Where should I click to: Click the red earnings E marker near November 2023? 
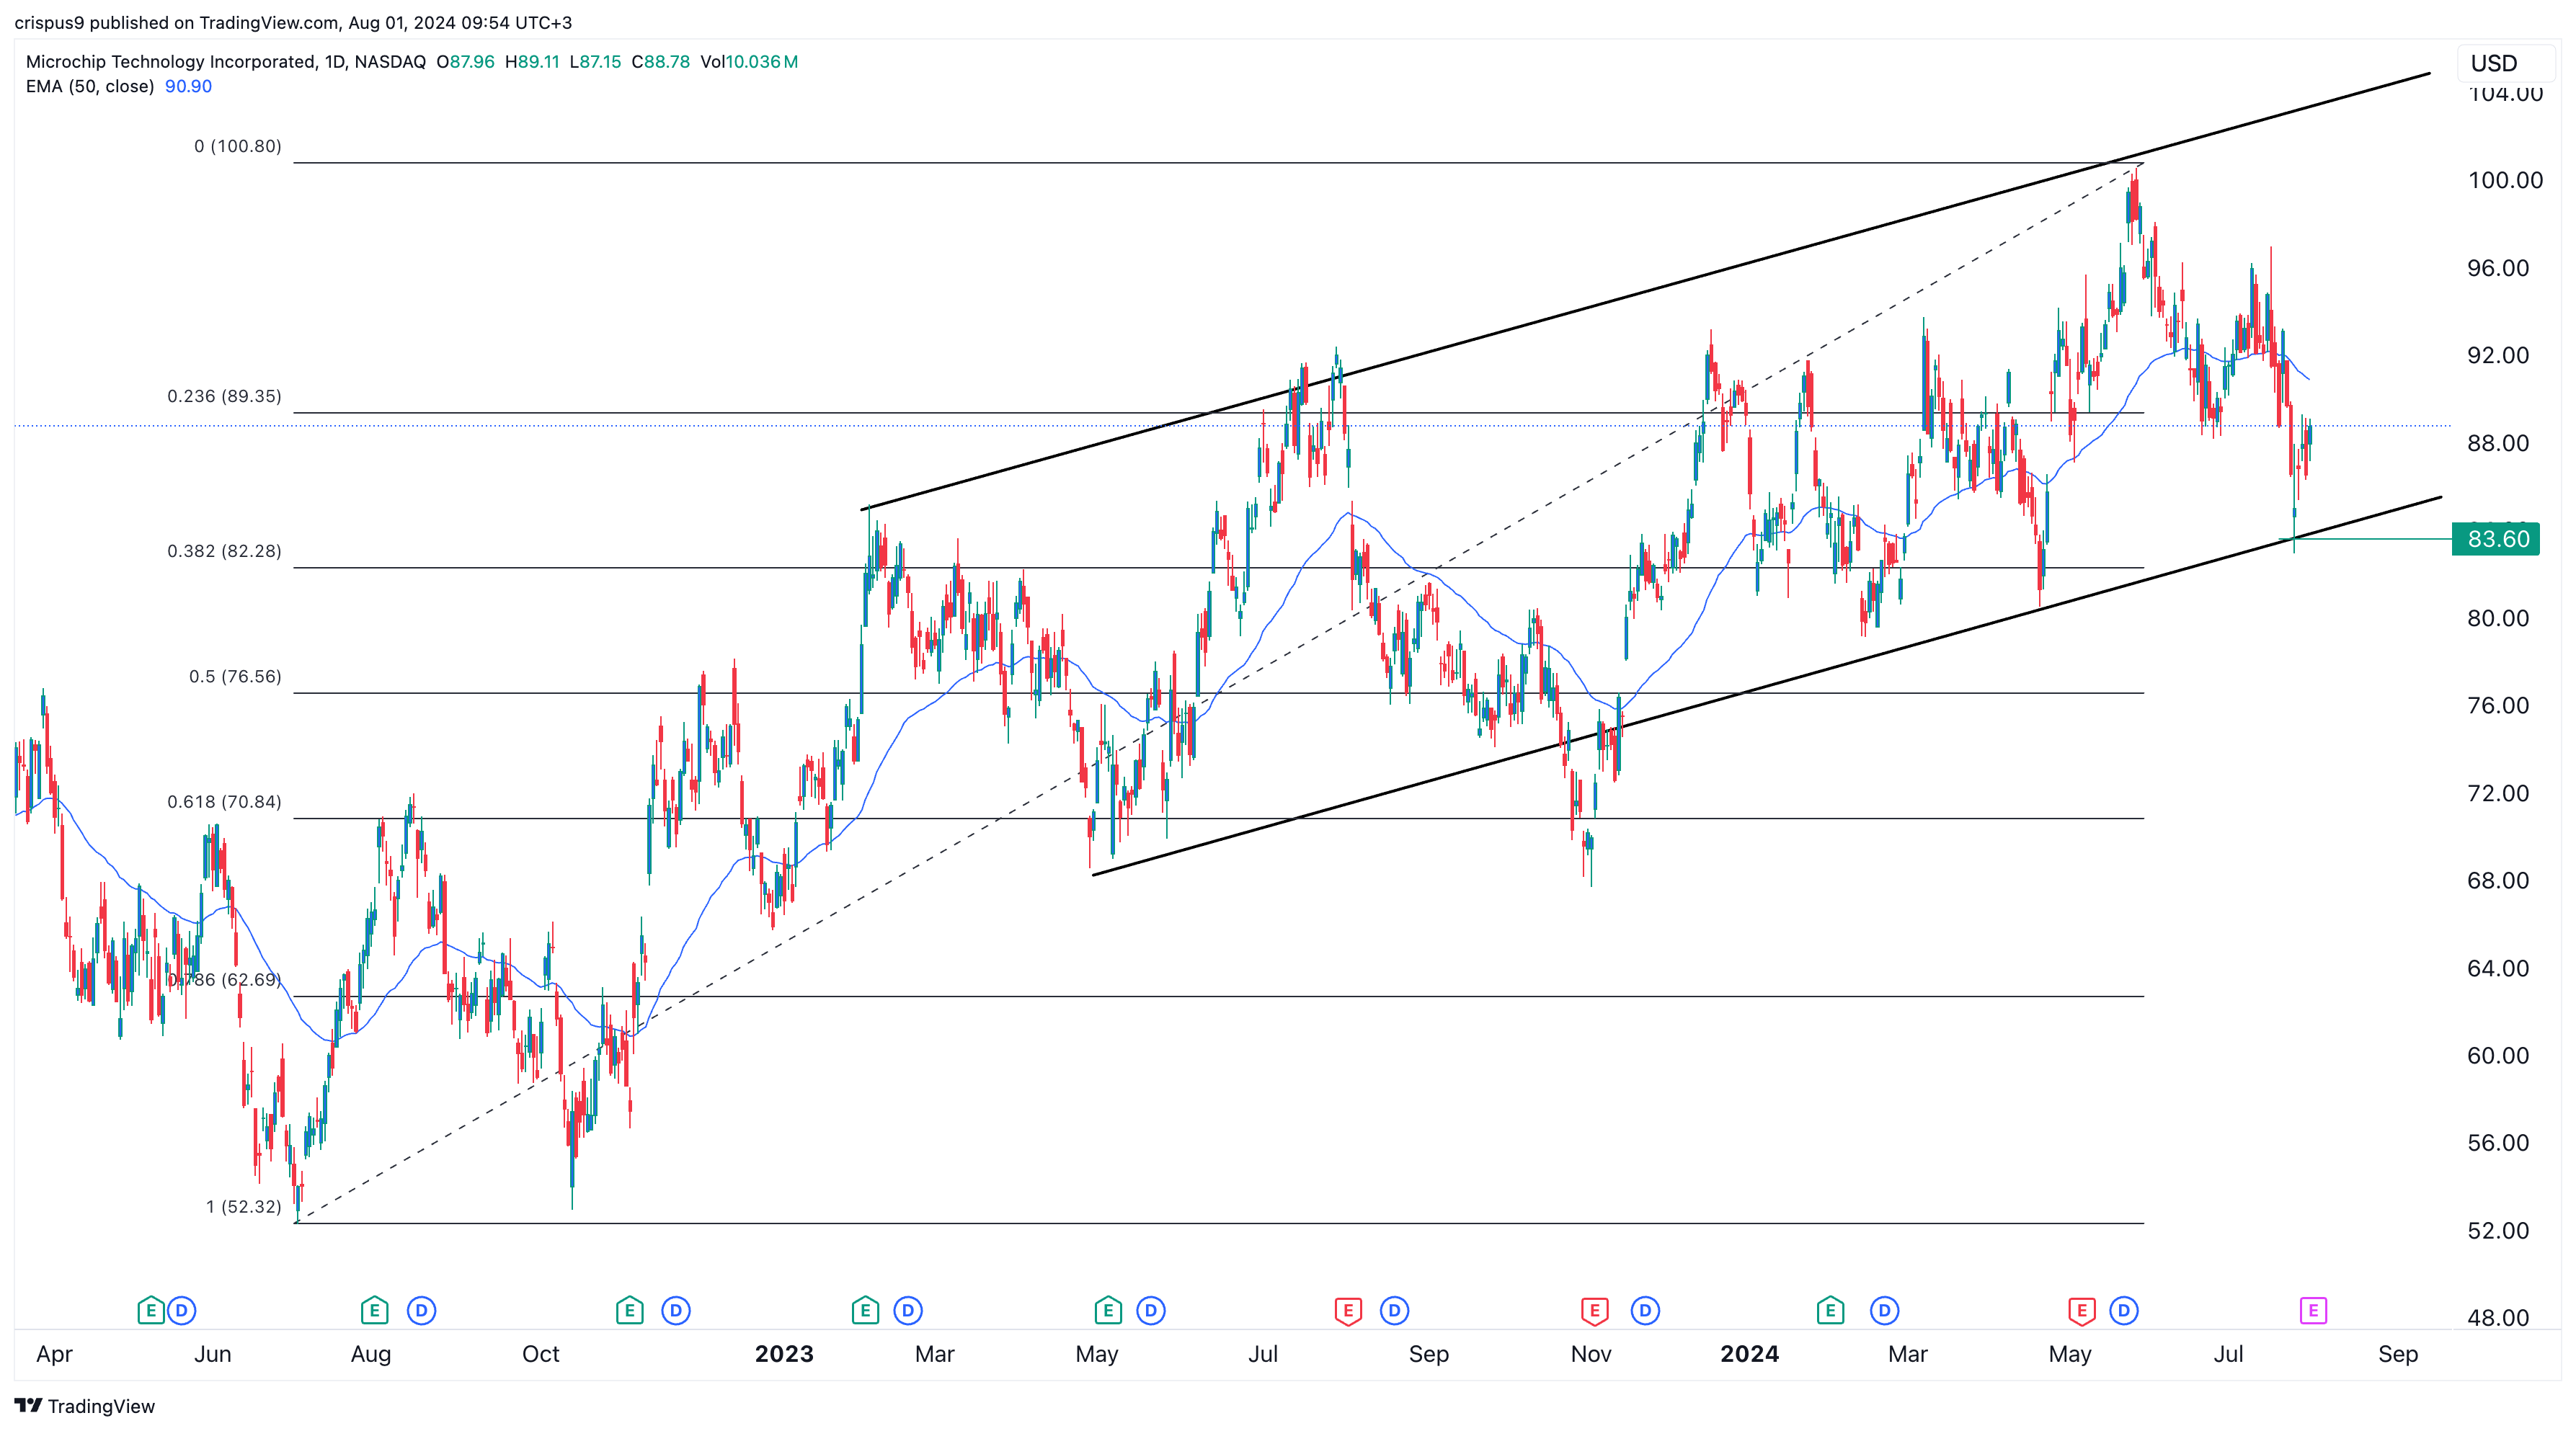[1594, 1310]
